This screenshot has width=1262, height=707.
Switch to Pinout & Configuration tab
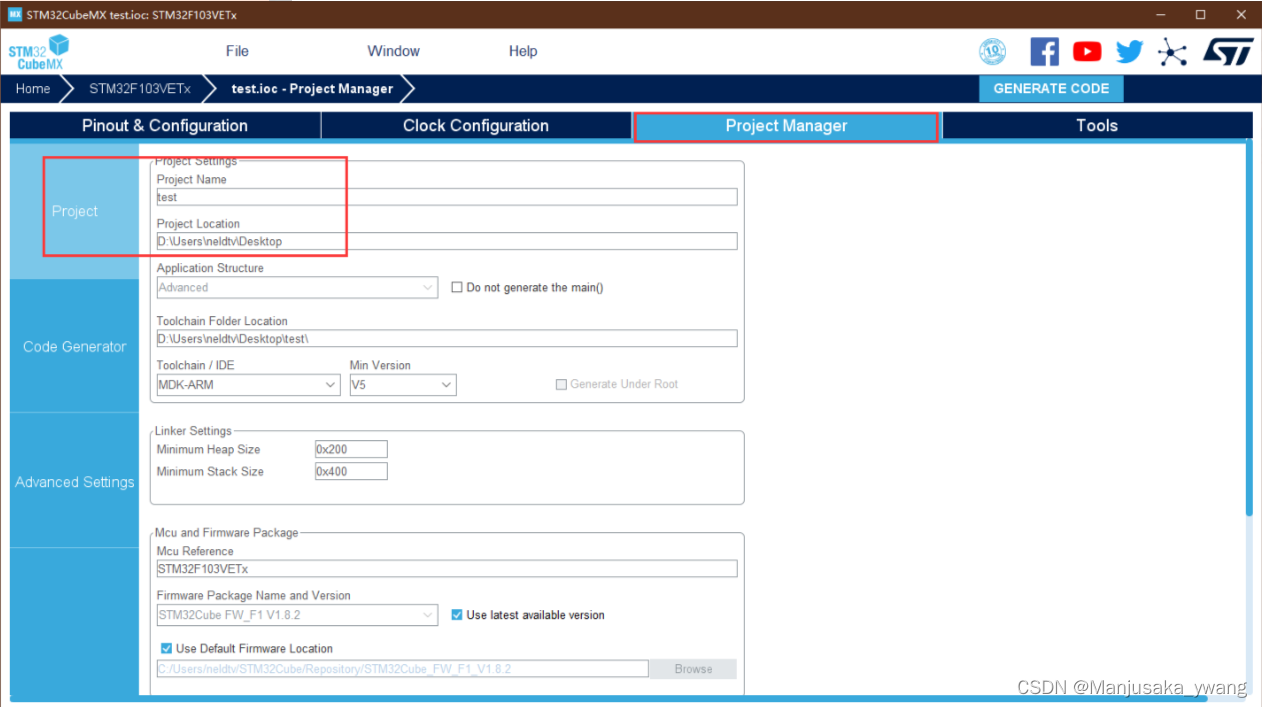click(165, 125)
